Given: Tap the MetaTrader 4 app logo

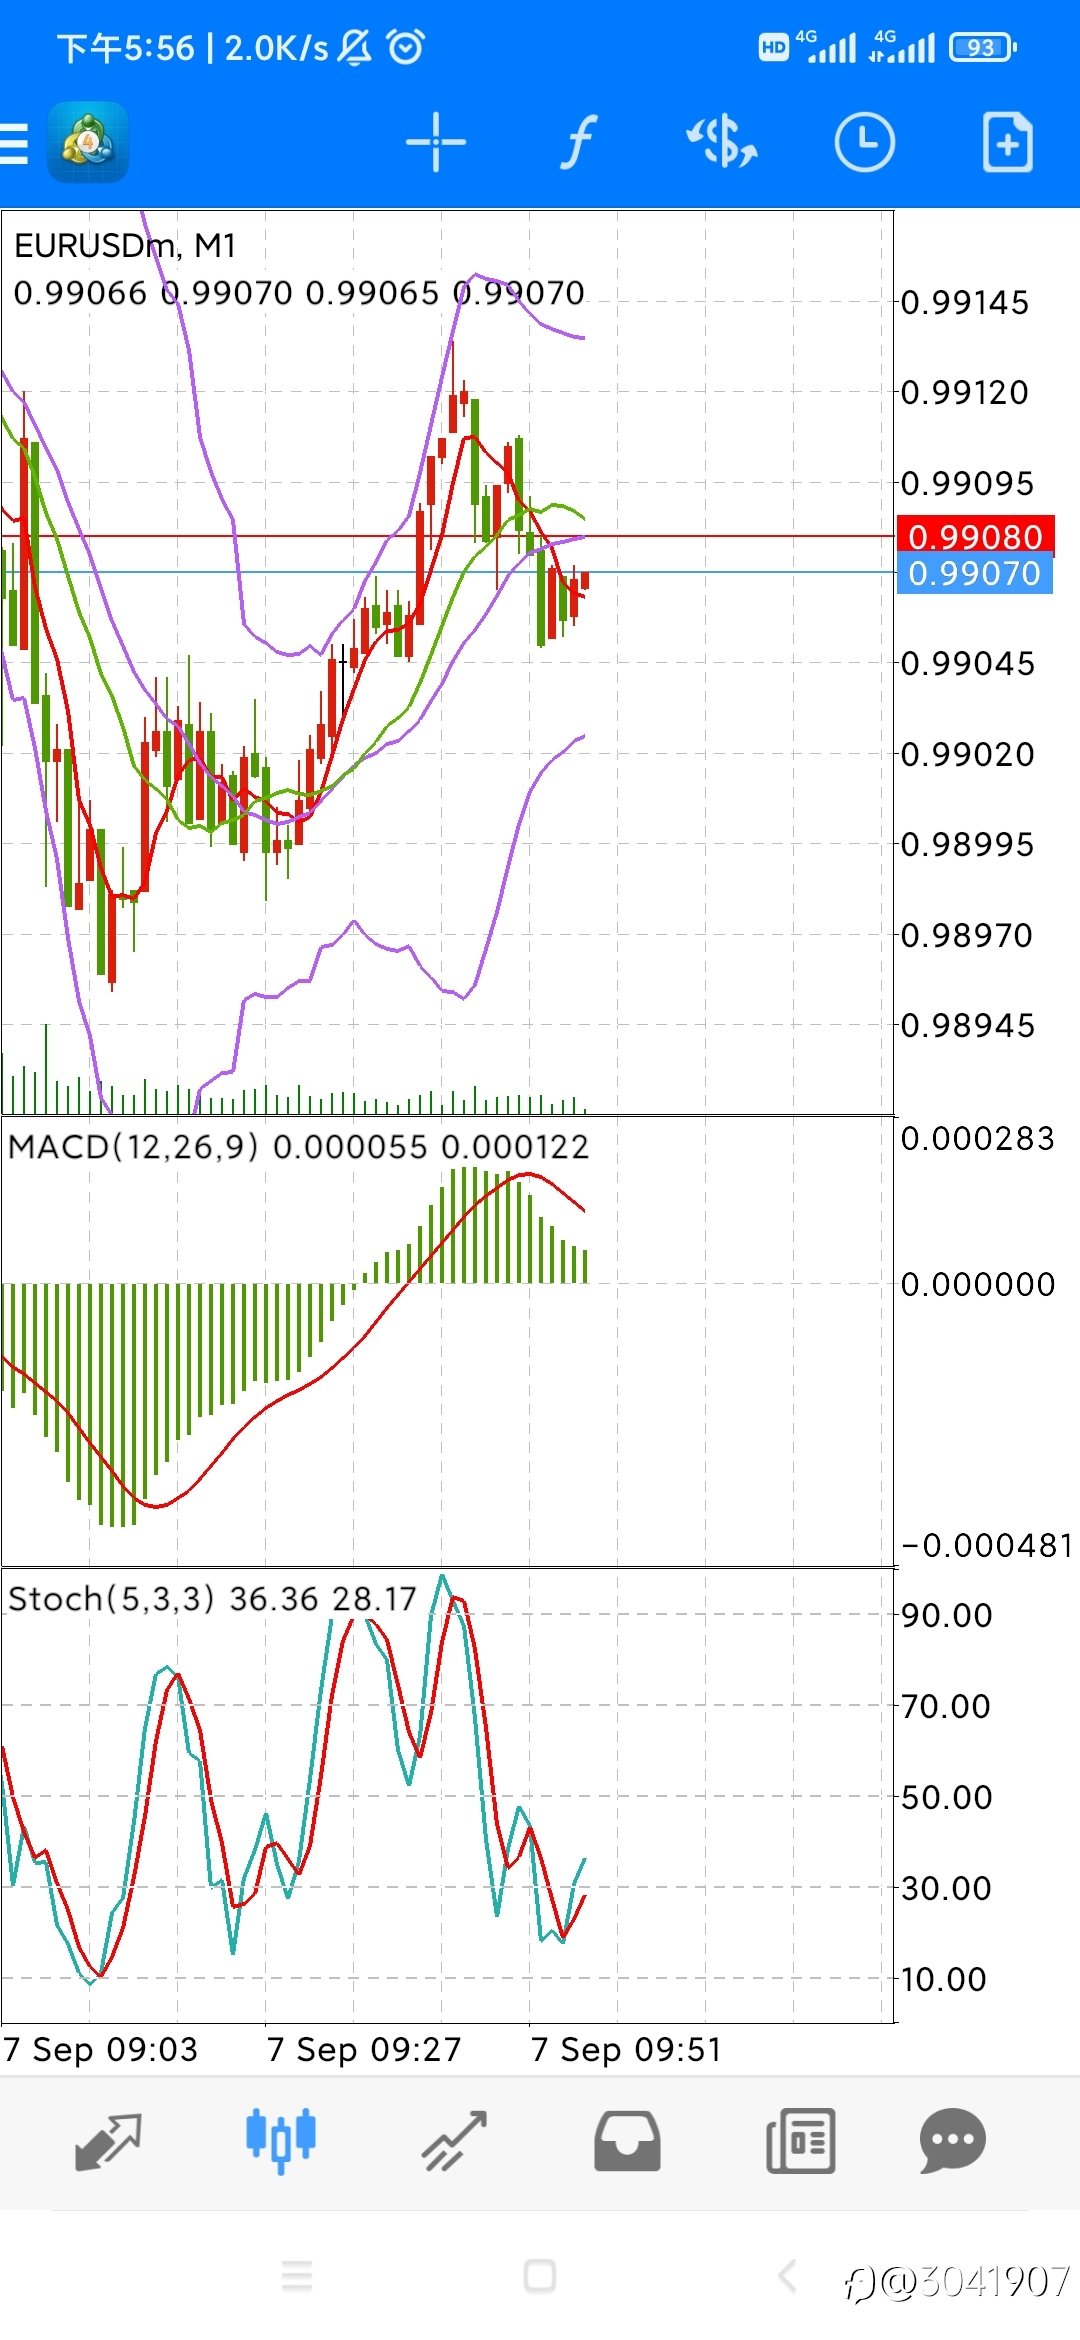Looking at the screenshot, I should [x=88, y=143].
